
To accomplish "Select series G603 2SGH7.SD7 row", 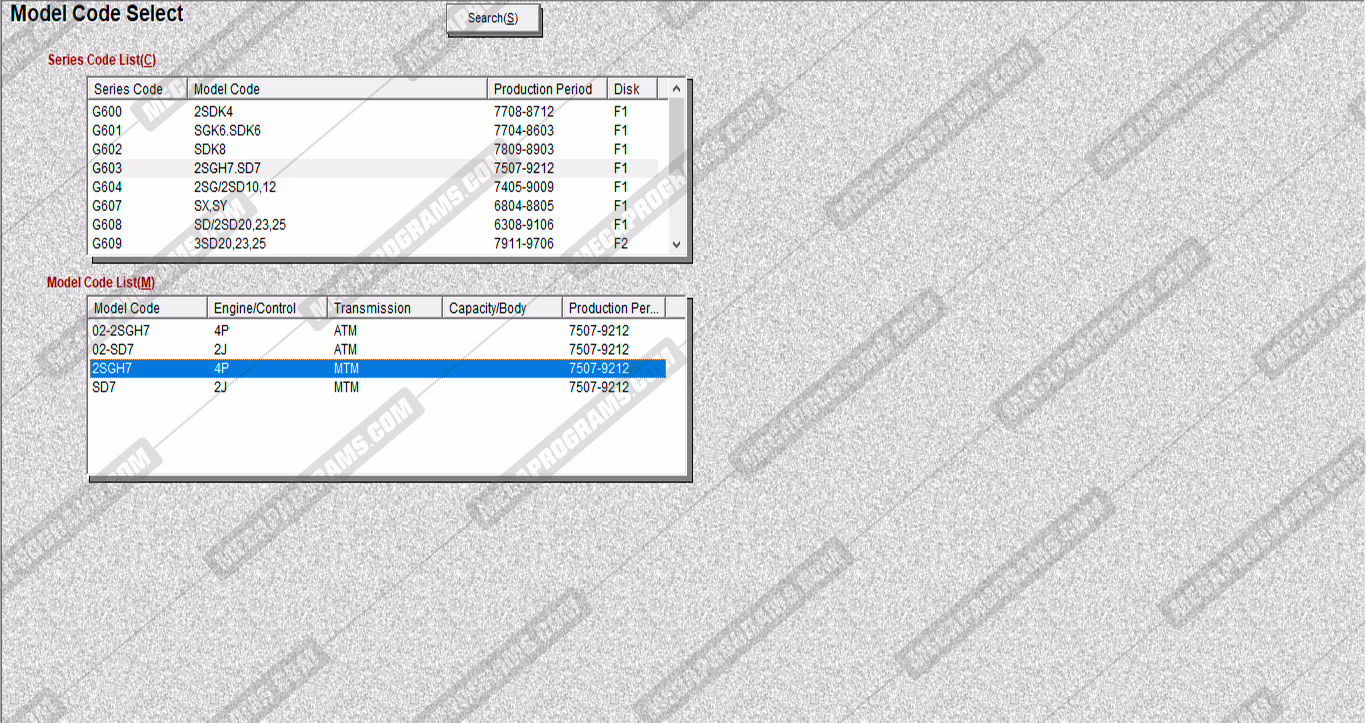I will pyautogui.click(x=300, y=169).
